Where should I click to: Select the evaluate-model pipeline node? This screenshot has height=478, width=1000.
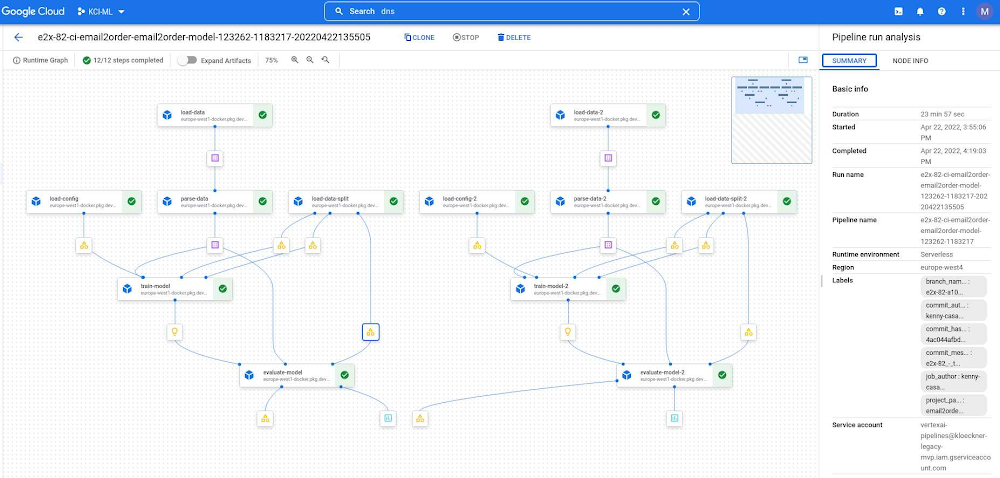297,375
